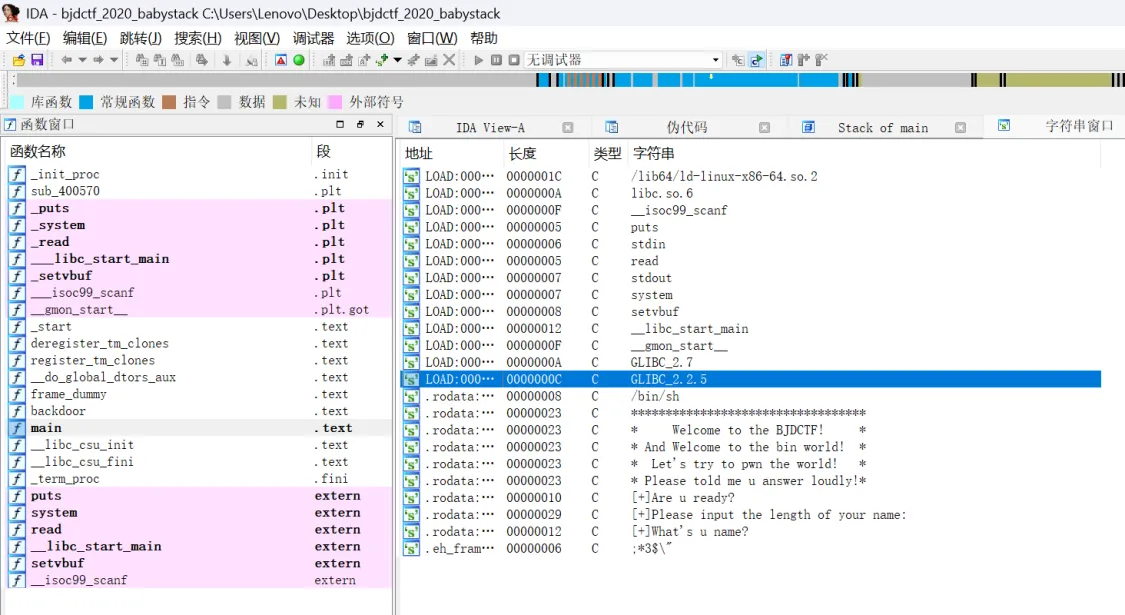Click the grey down arrow toolbar icon
The height and width of the screenshot is (615, 1125).
(227, 60)
